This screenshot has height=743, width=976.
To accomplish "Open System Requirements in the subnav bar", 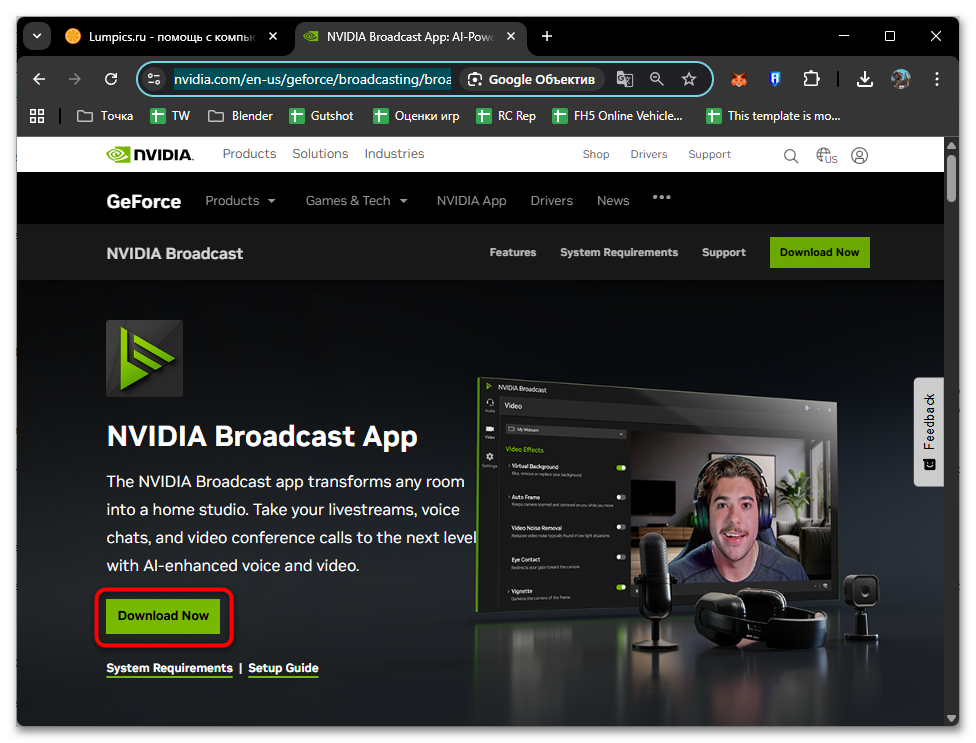I will click(x=619, y=252).
